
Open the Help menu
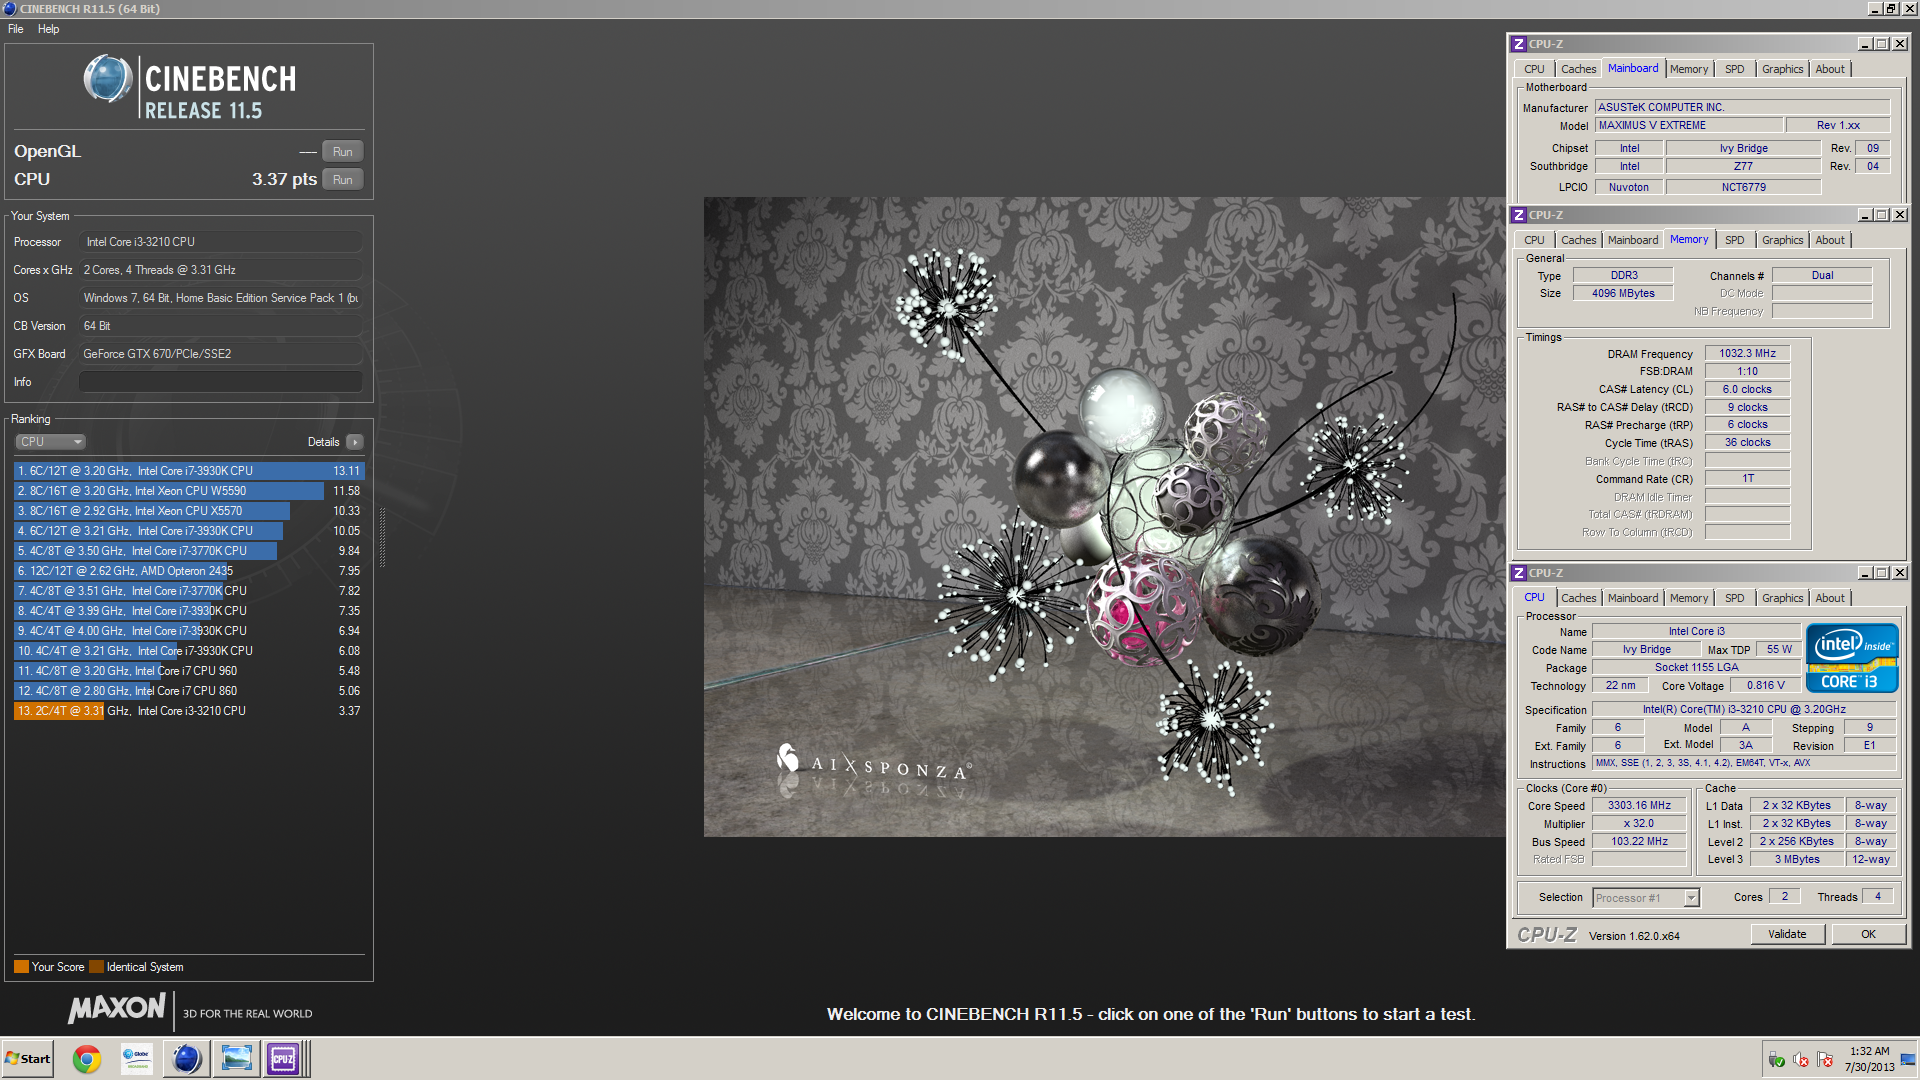point(48,29)
